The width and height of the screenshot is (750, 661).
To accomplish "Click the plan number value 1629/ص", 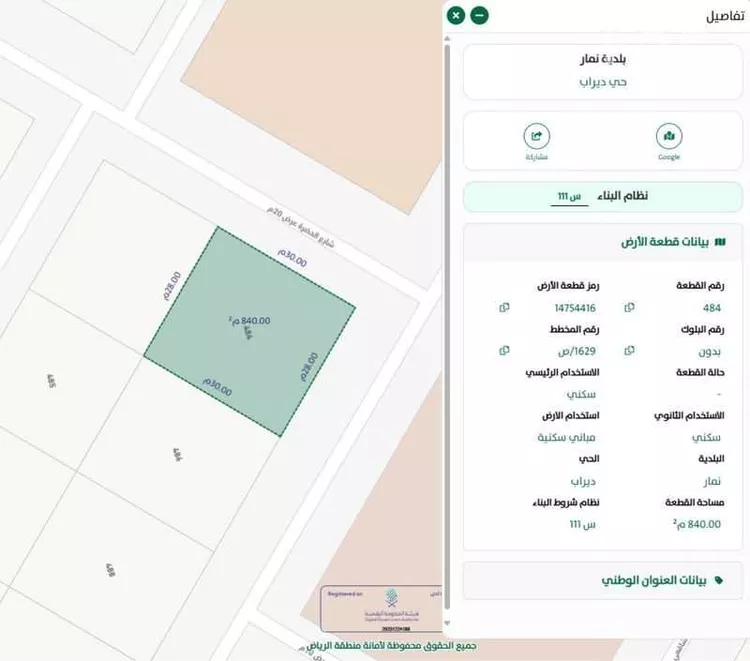I will 576,351.
